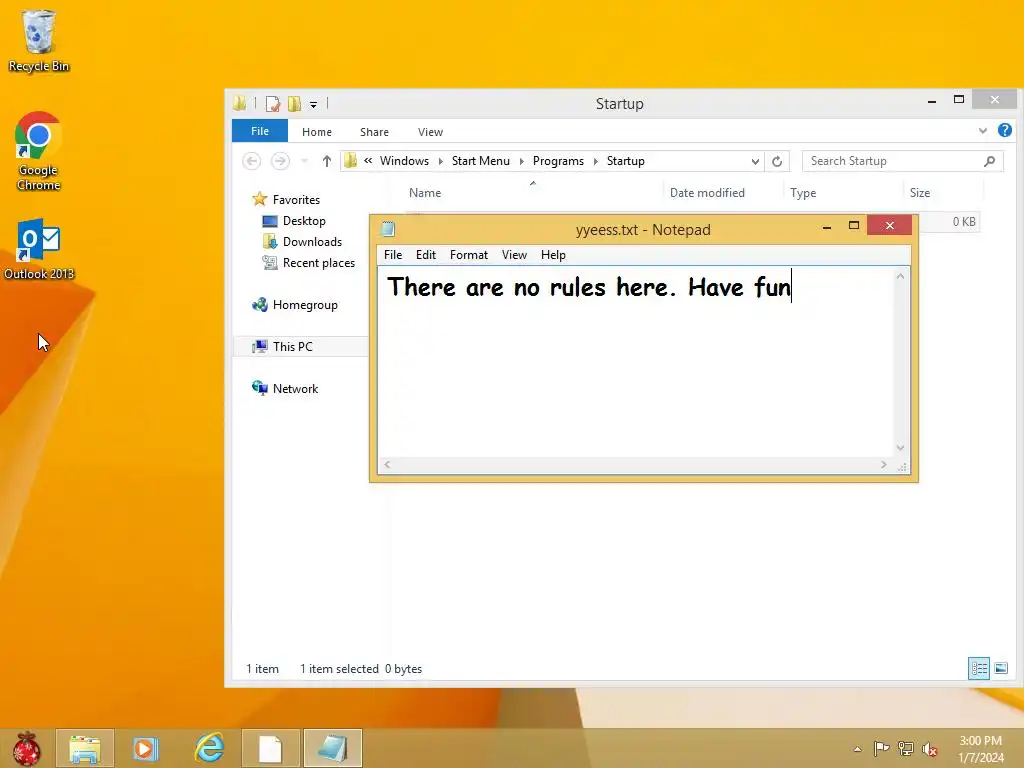Screen dimensions: 1024x768
Task: Open Notepad Format menu
Action: click(x=469, y=255)
